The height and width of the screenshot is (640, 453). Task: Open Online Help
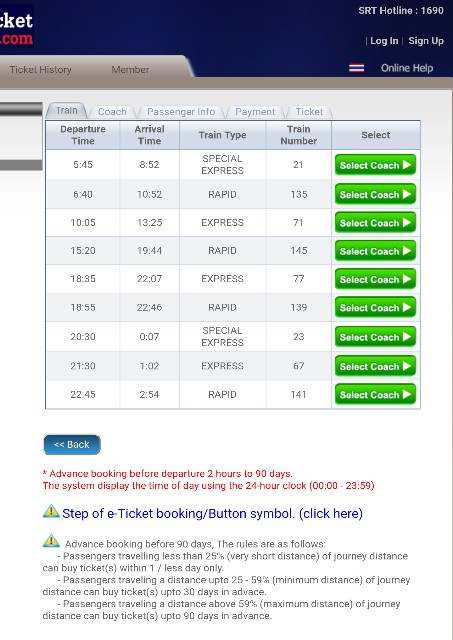407,68
